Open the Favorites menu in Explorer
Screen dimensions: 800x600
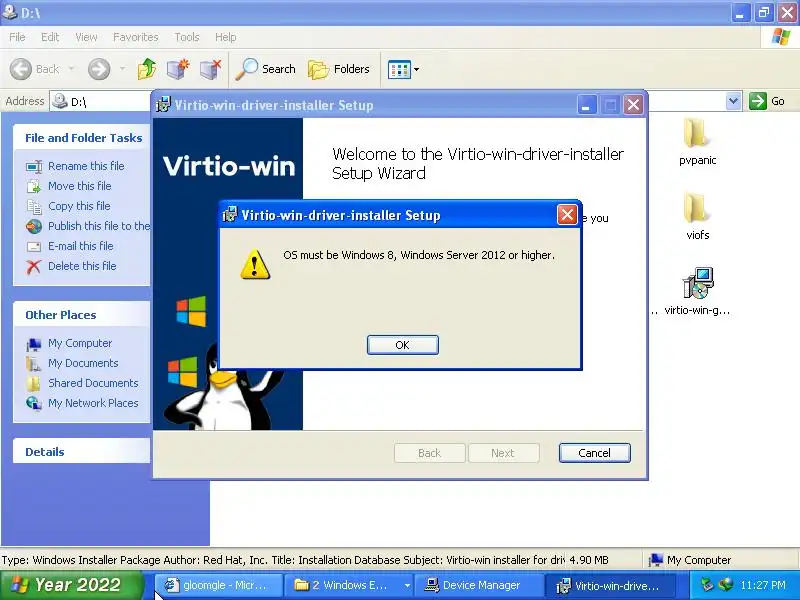pos(136,37)
